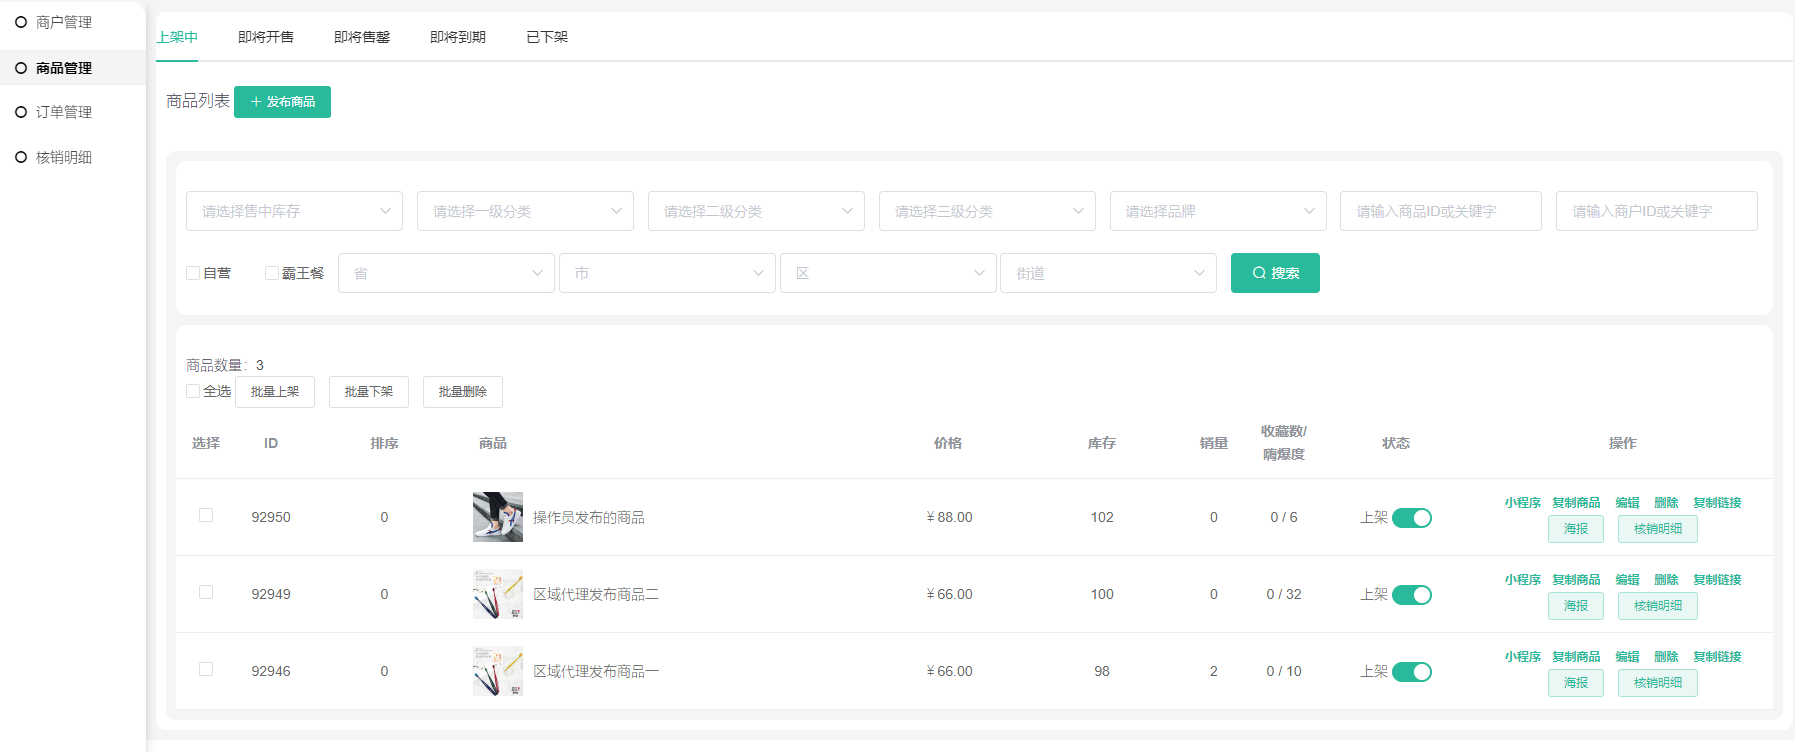1795x752 pixels.
Task: Open the 请选择品牌 brand dropdown
Action: (x=1217, y=211)
